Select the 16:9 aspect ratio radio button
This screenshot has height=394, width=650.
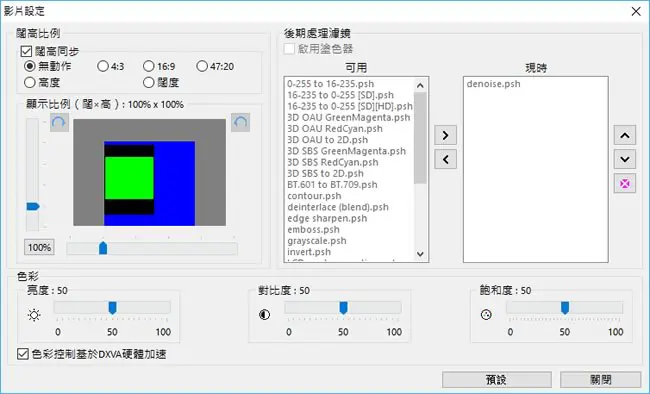pos(148,66)
